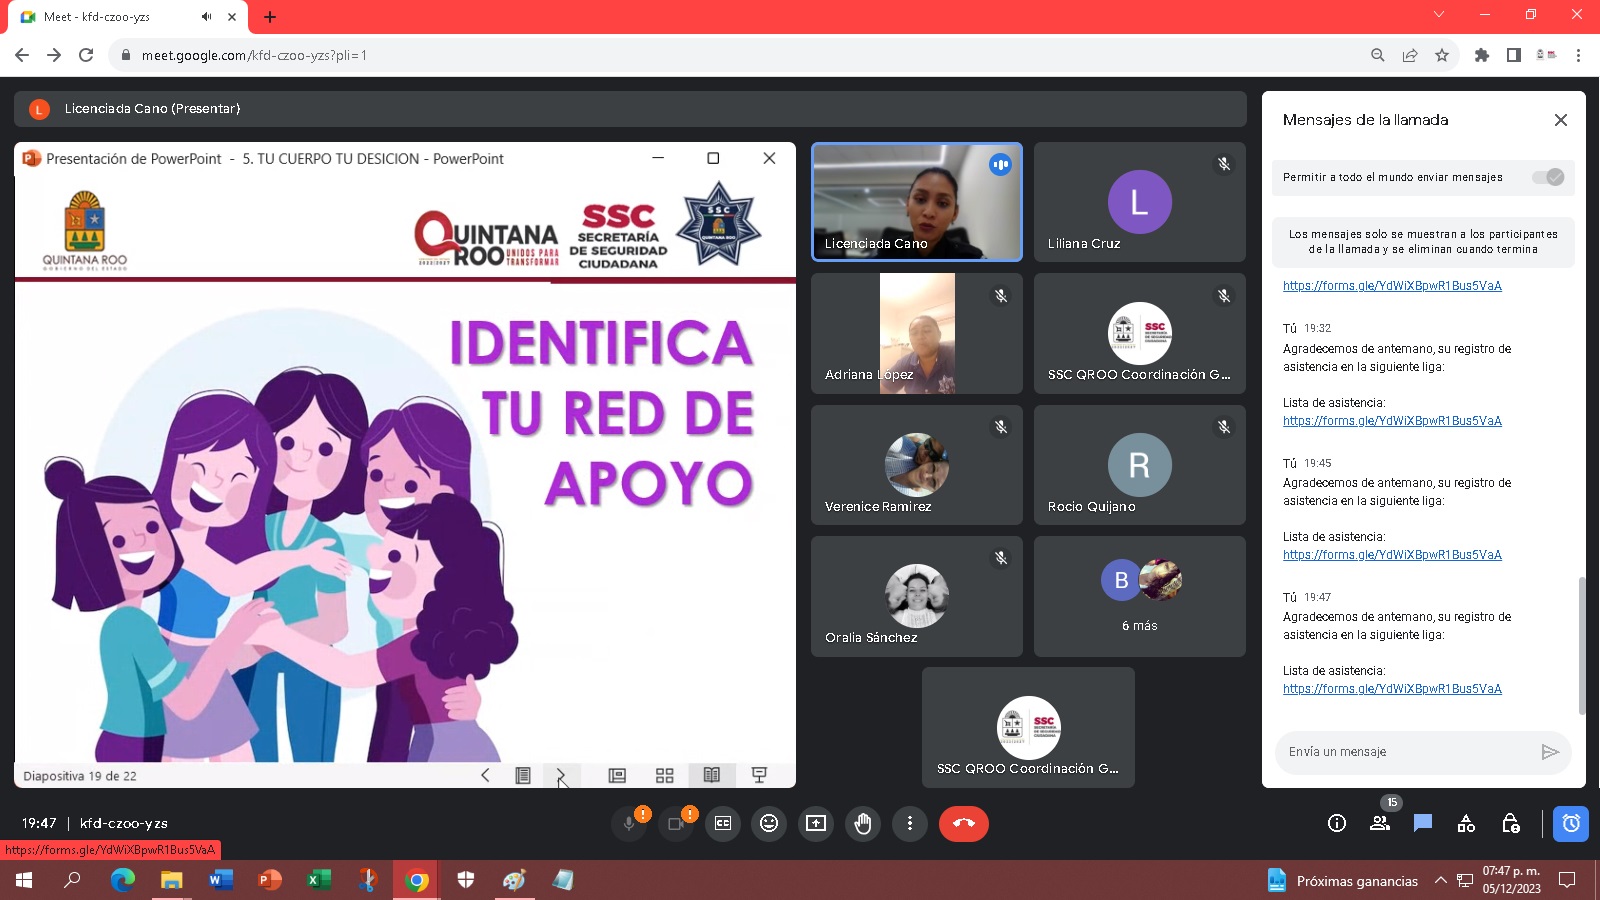Open the forms.gle link under 19:47 message
This screenshot has height=900, width=1600.
(x=1392, y=689)
